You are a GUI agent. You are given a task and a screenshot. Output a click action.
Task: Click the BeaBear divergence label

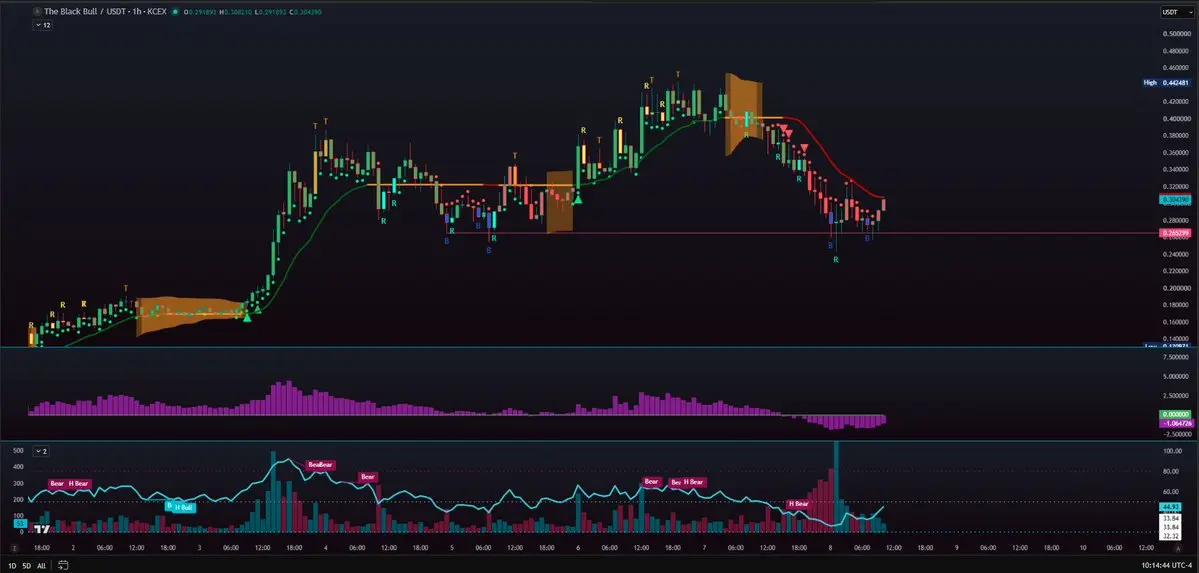(x=320, y=464)
